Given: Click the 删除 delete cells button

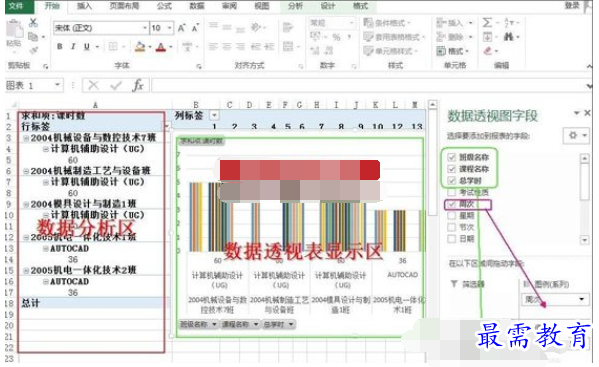Looking at the screenshot, I should pyautogui.click(x=455, y=37).
